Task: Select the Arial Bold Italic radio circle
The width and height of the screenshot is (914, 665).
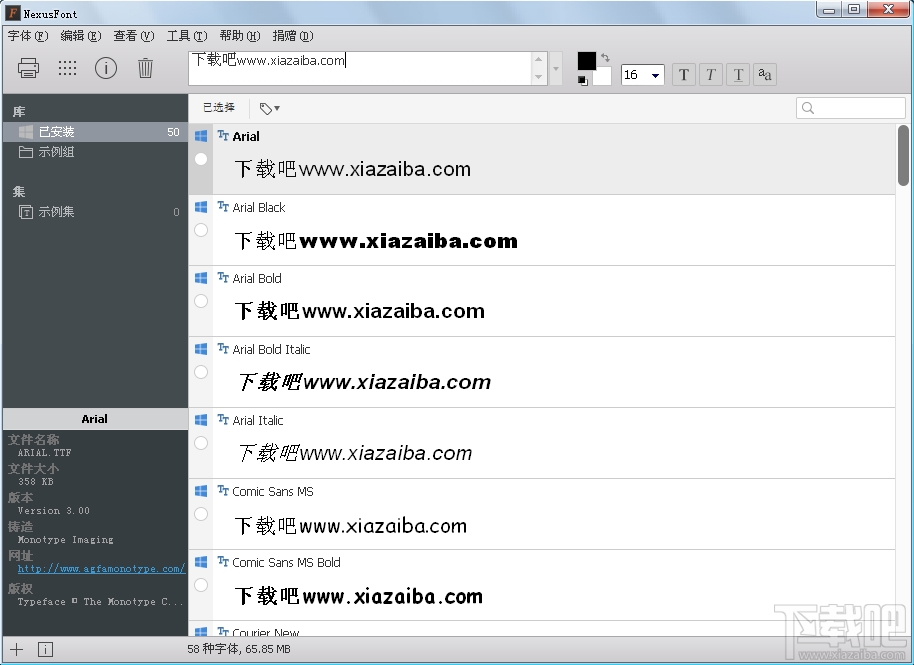Action: (x=201, y=372)
